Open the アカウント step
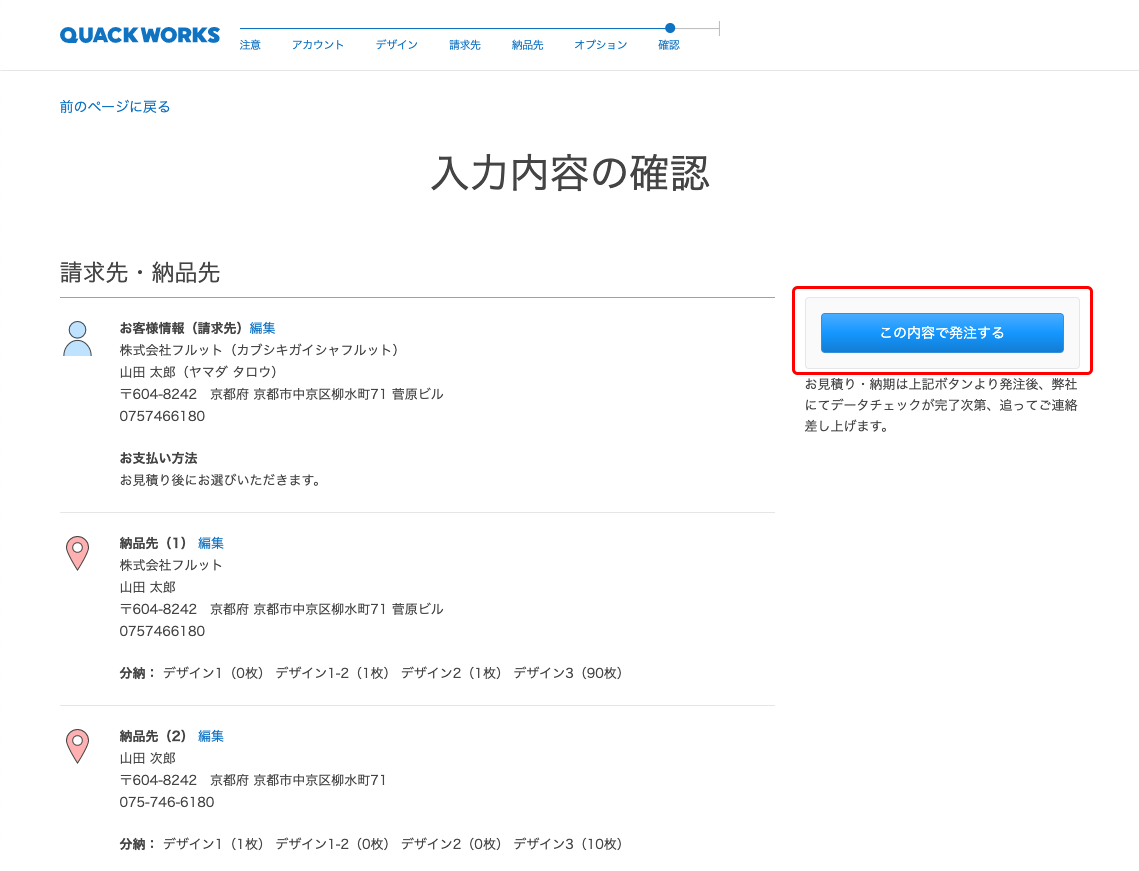This screenshot has width=1139, height=871. coord(317,44)
